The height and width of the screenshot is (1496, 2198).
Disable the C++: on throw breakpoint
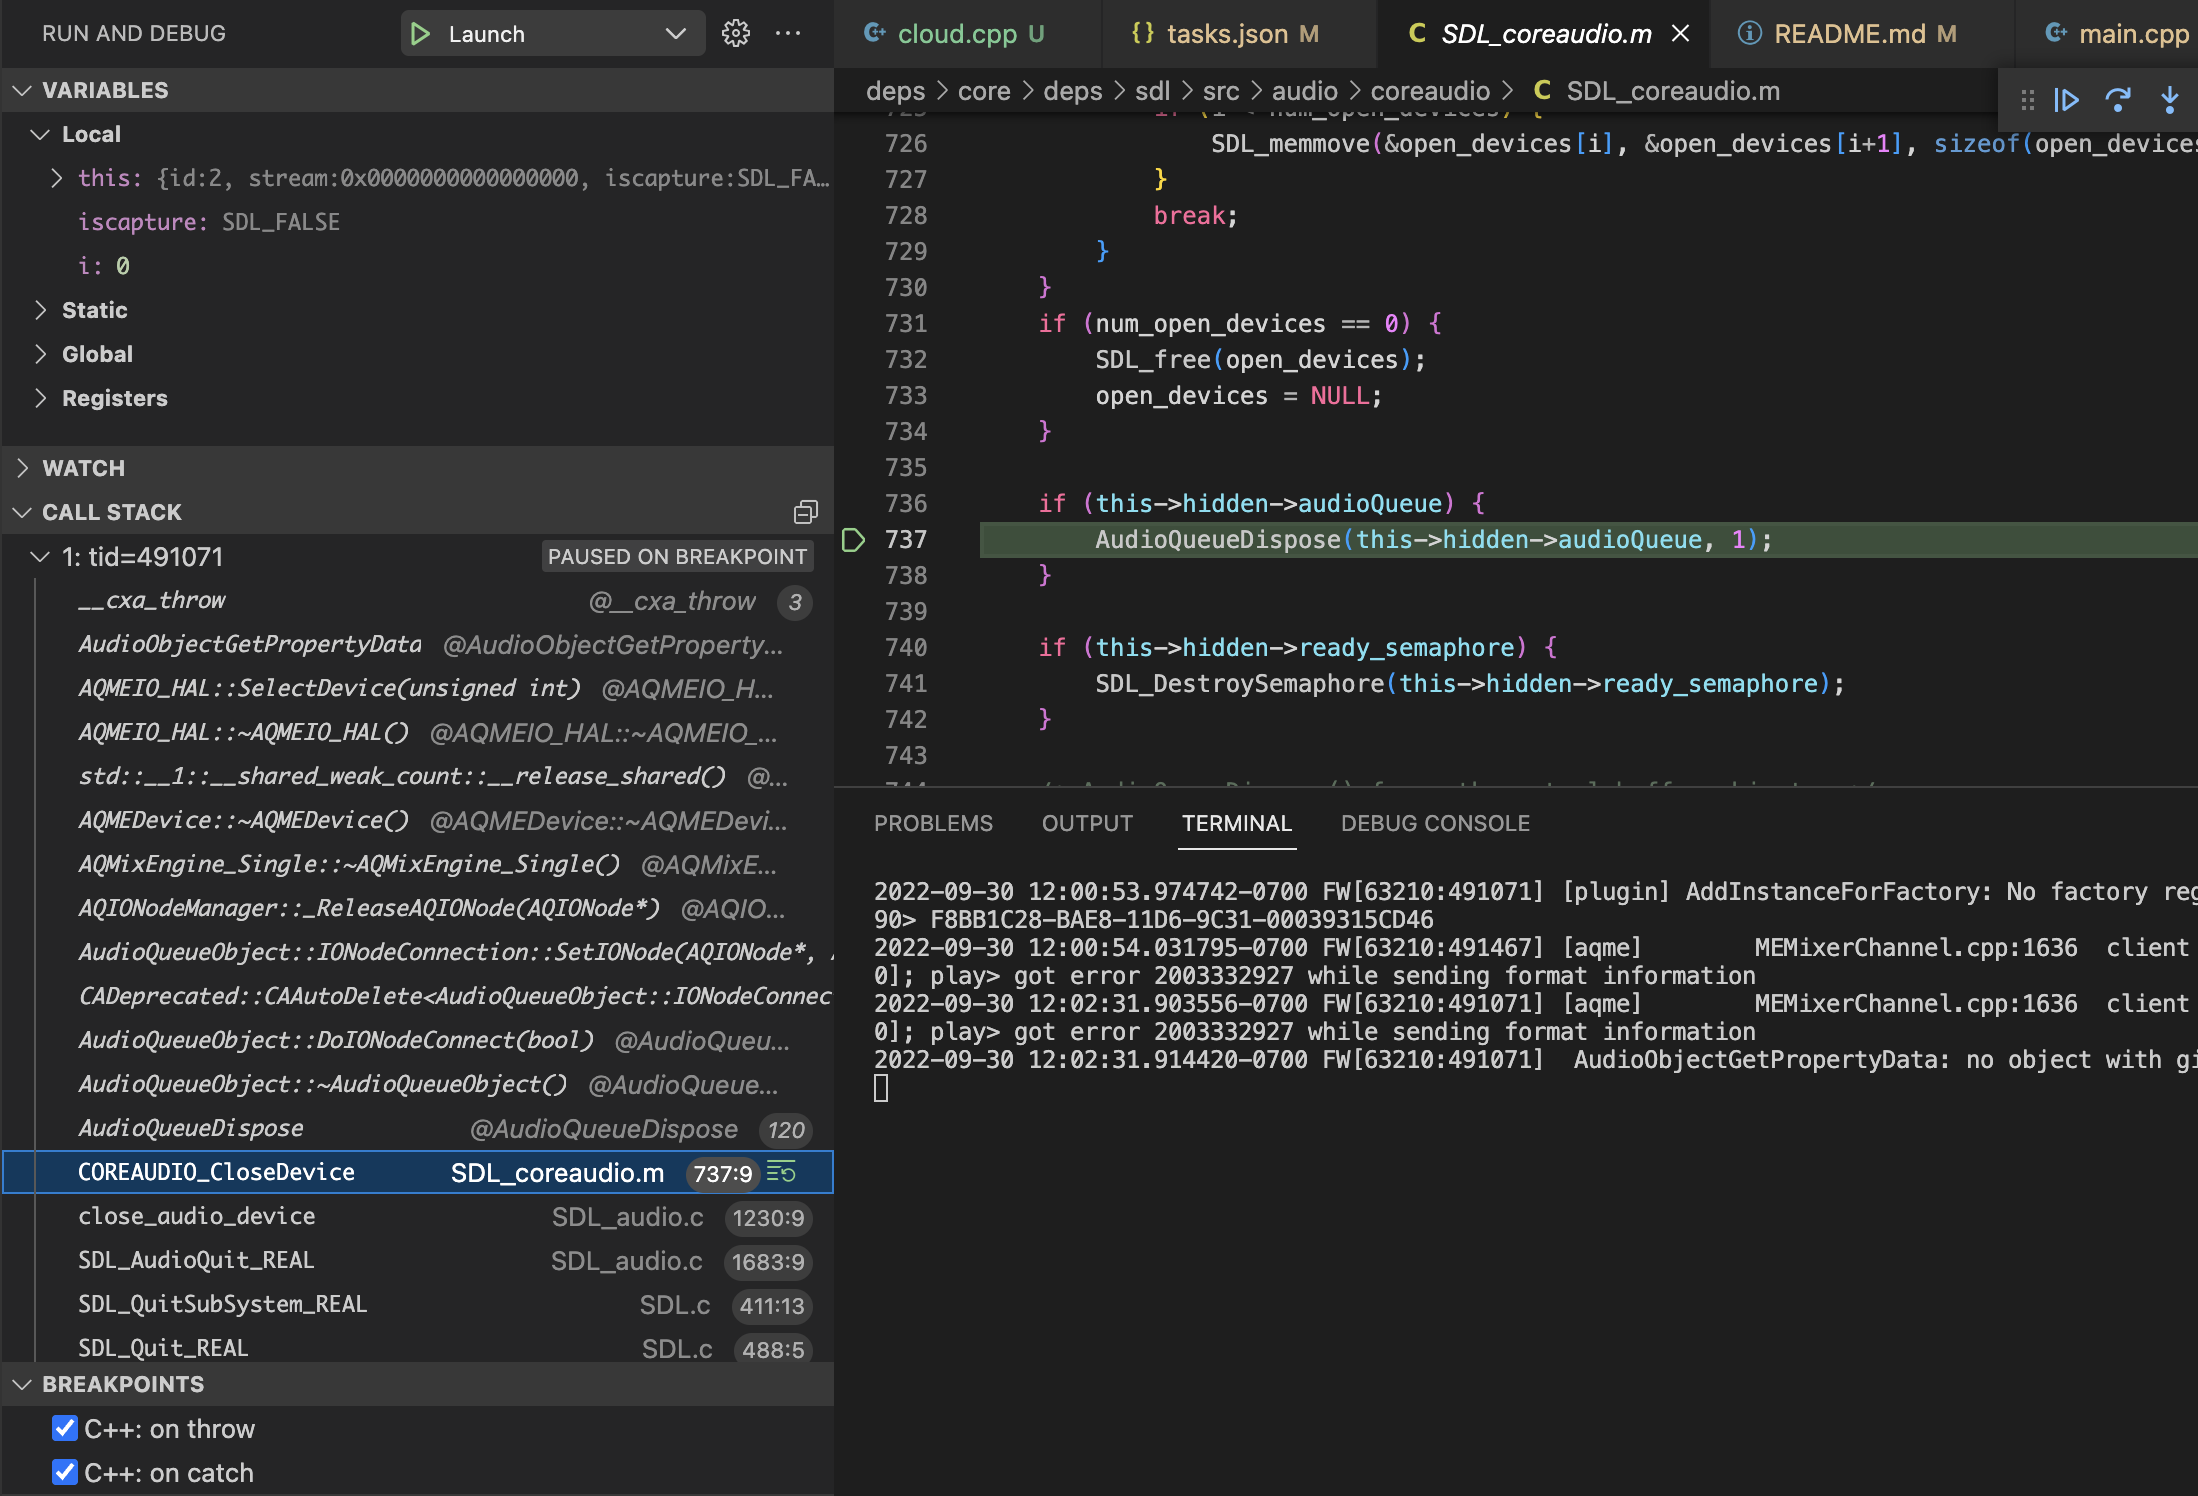click(65, 1429)
